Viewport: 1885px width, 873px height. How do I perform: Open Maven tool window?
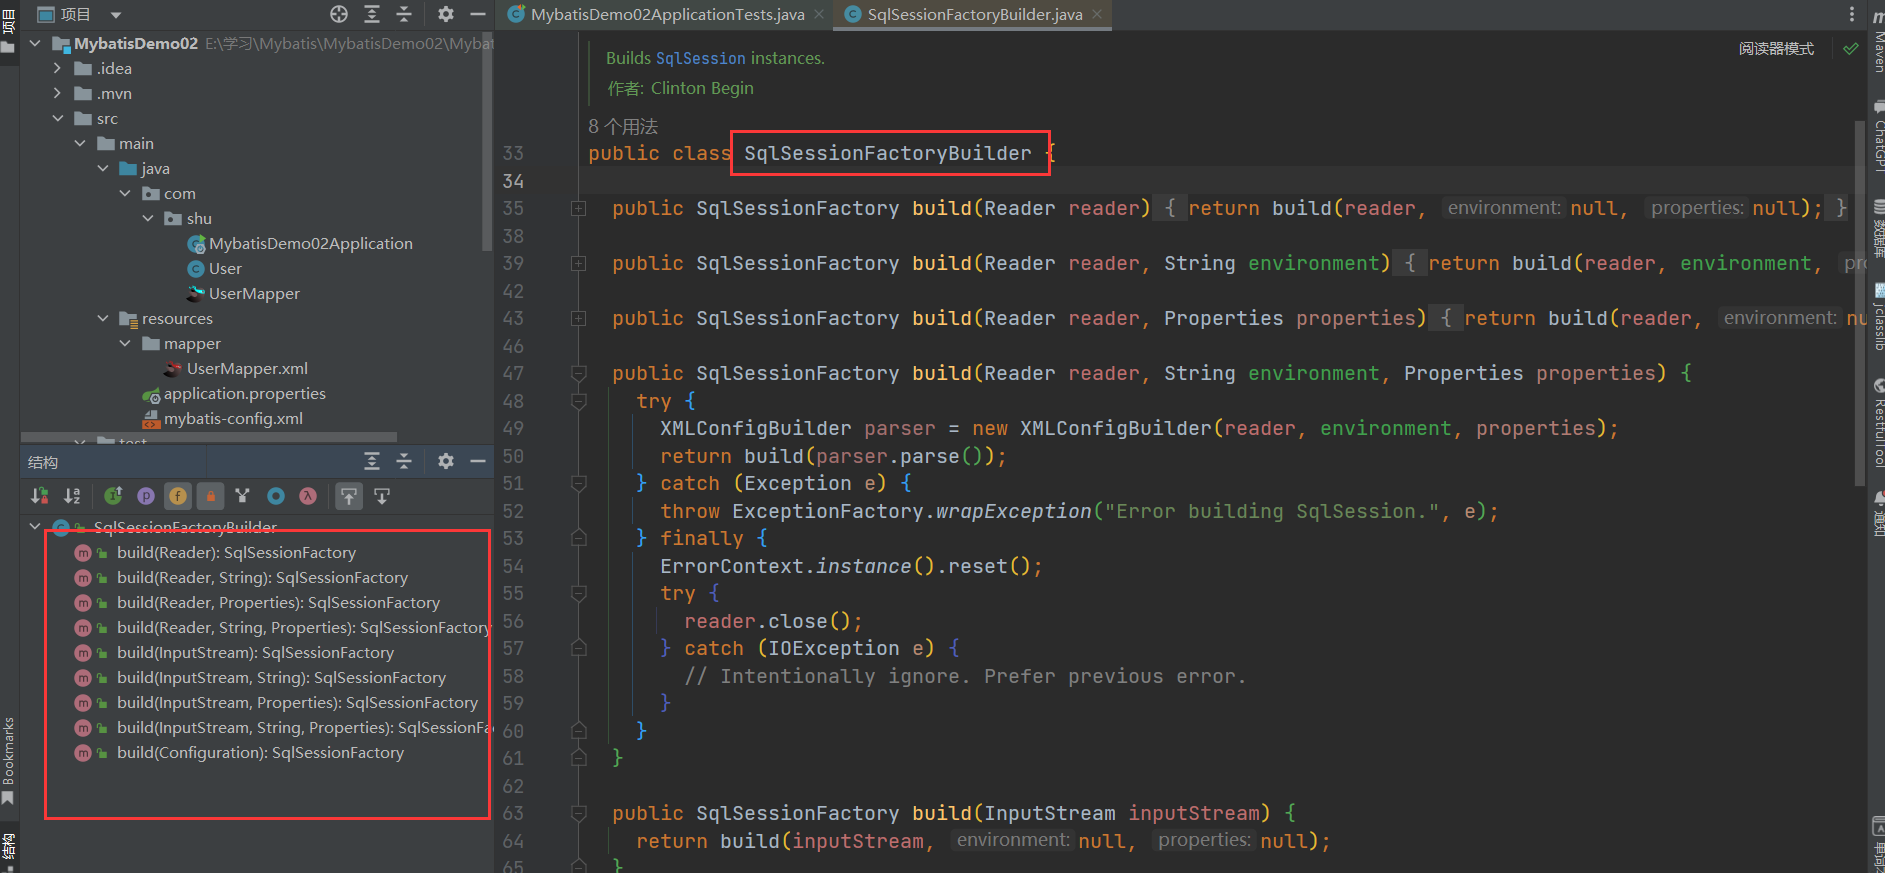click(1877, 42)
